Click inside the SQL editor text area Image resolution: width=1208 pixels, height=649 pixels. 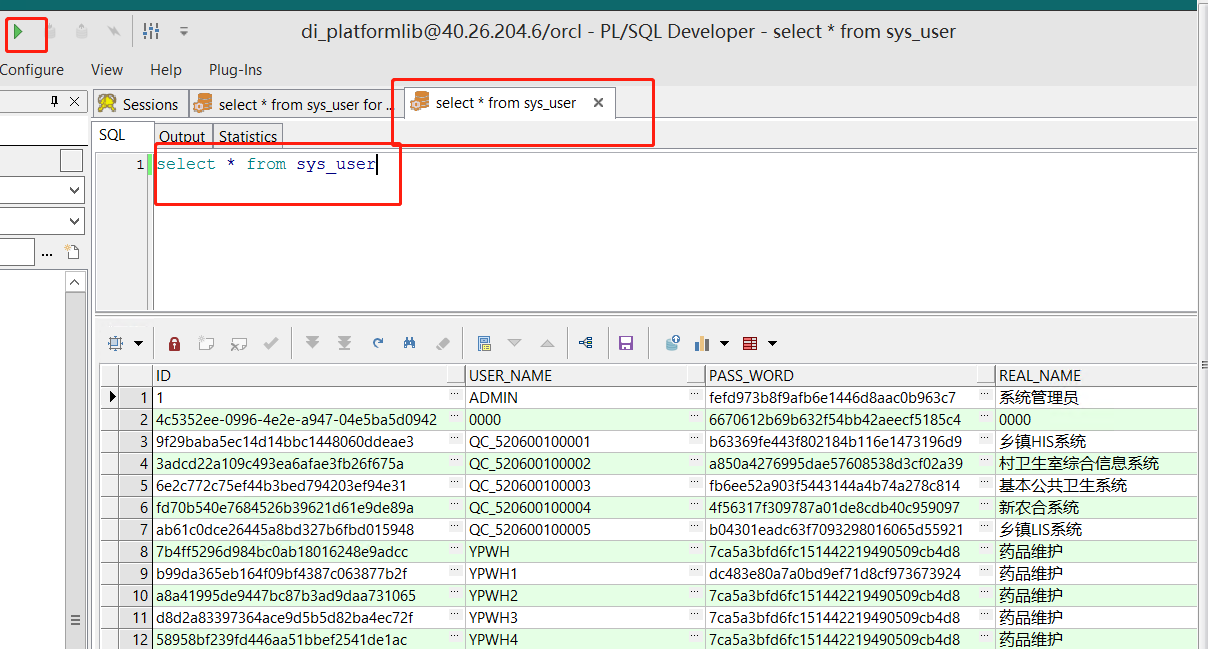(x=675, y=232)
